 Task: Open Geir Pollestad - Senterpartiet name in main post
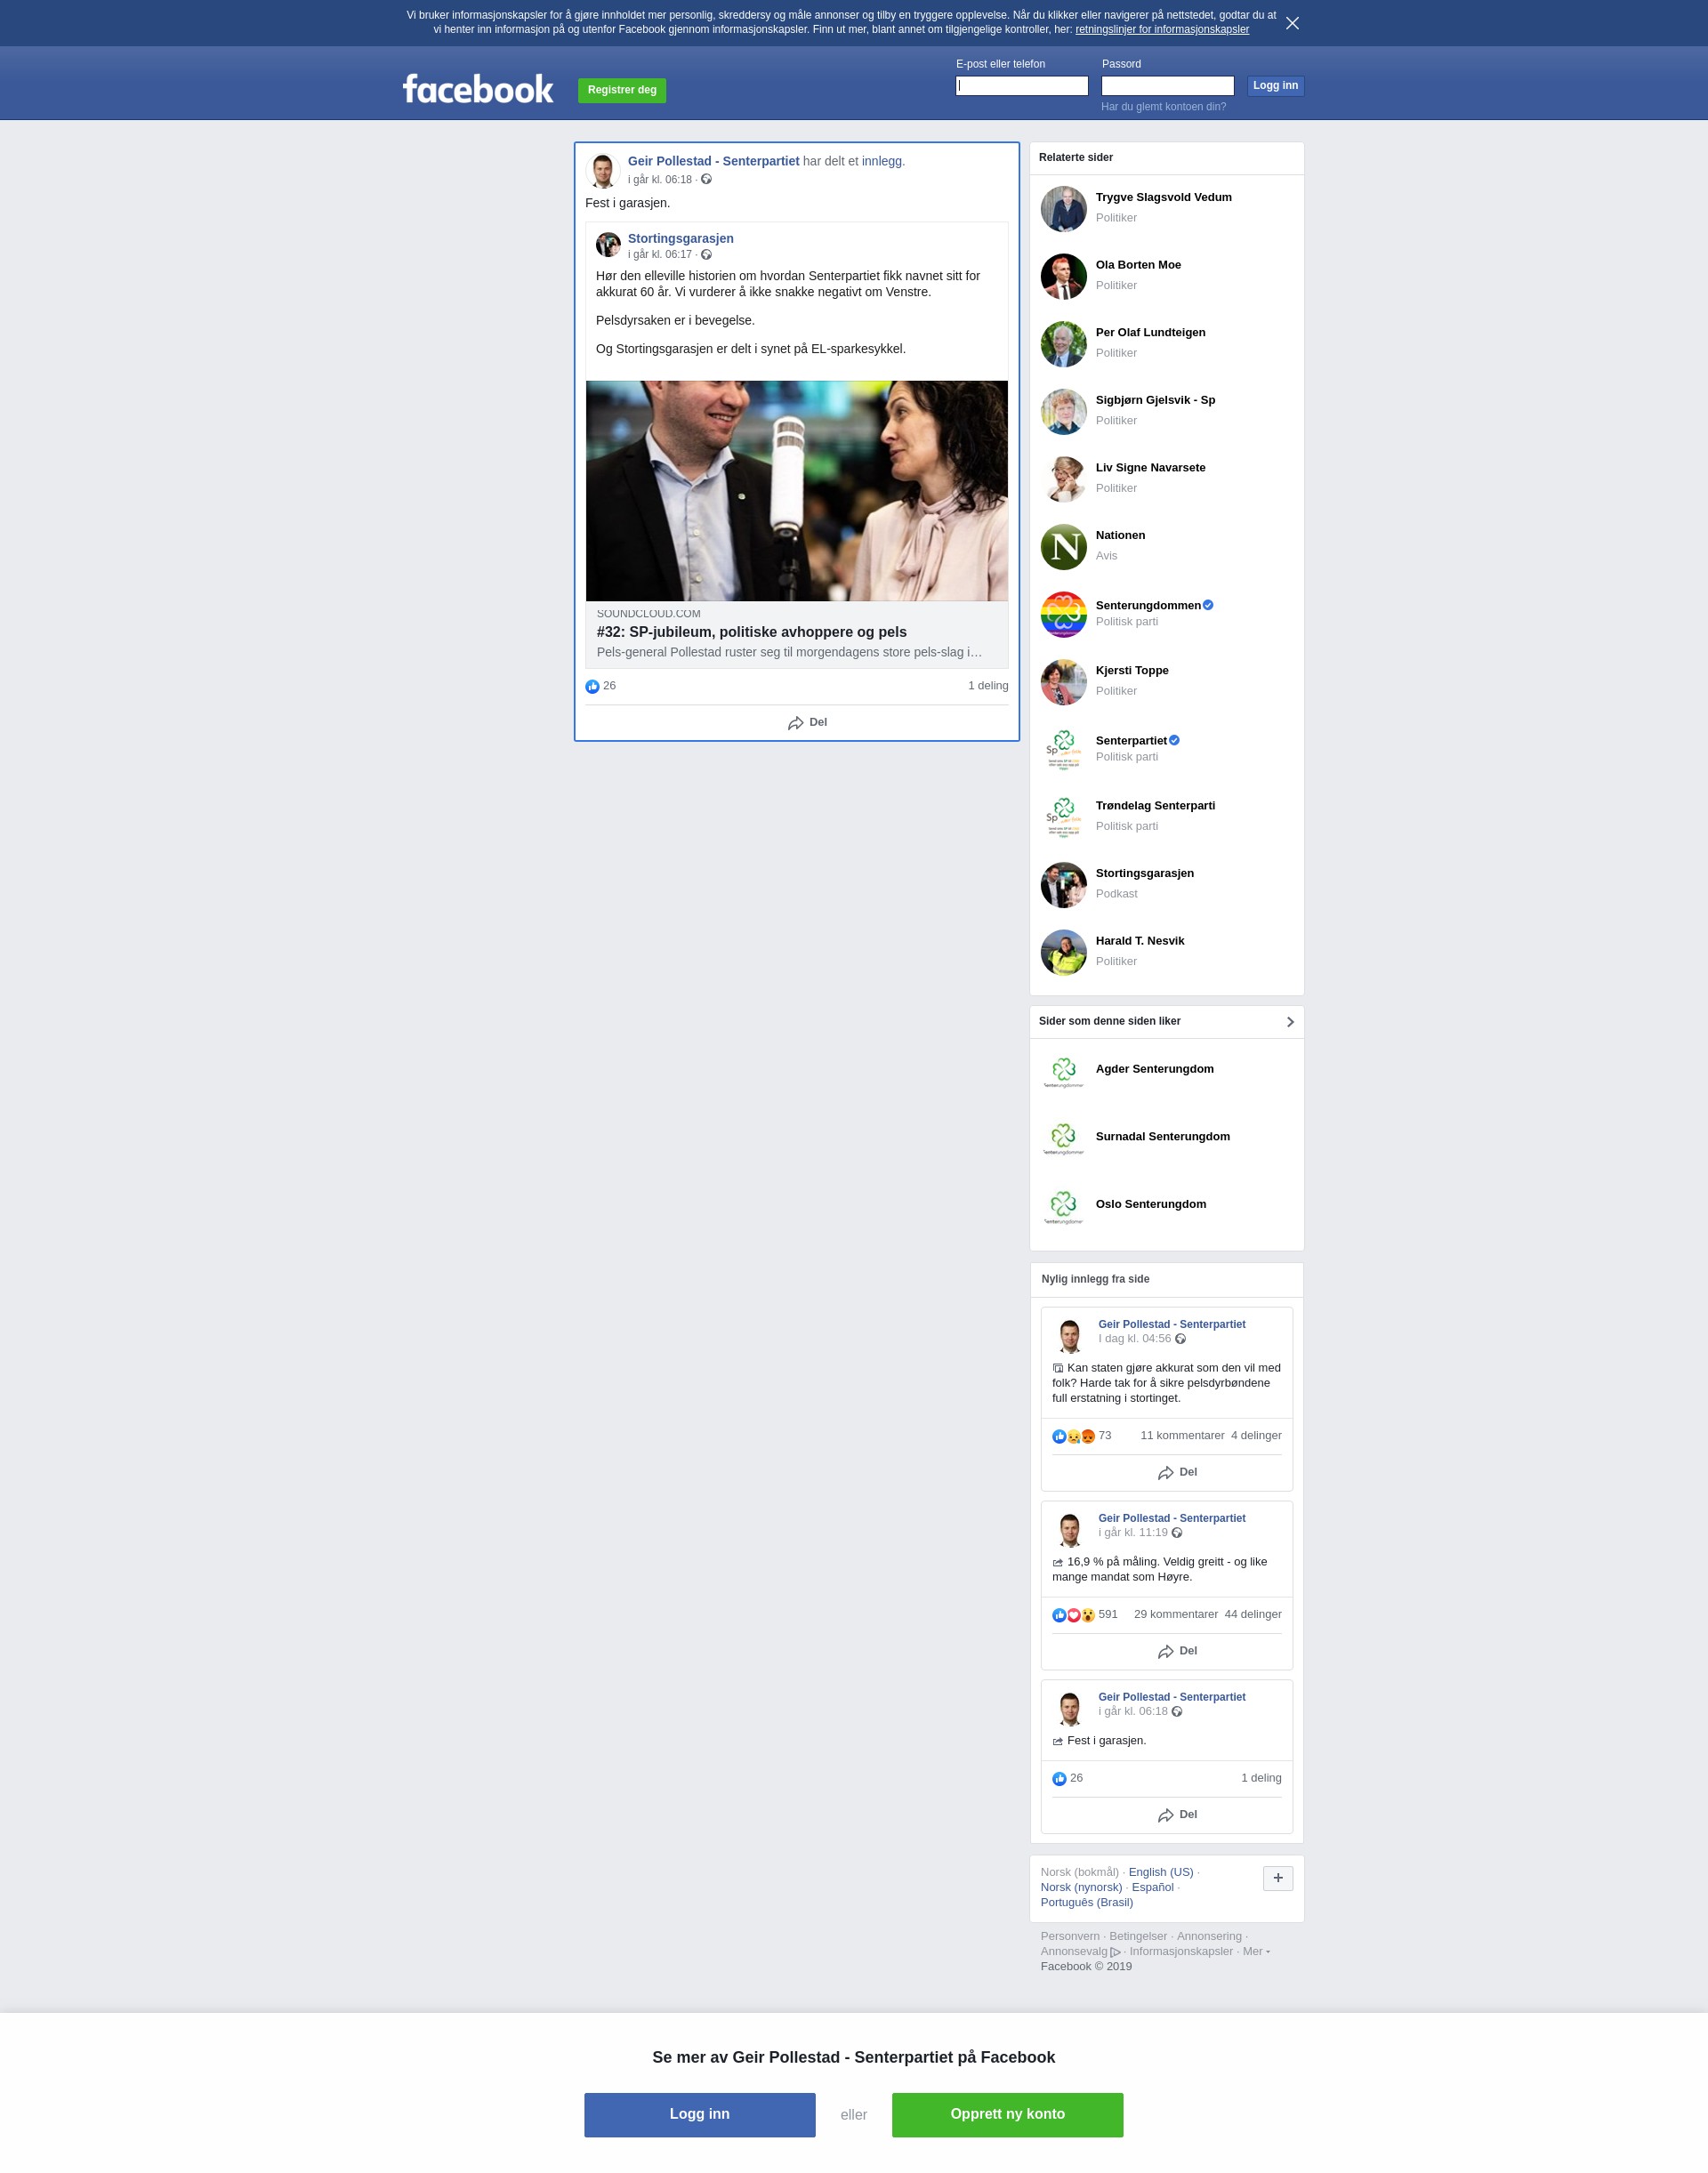(713, 161)
